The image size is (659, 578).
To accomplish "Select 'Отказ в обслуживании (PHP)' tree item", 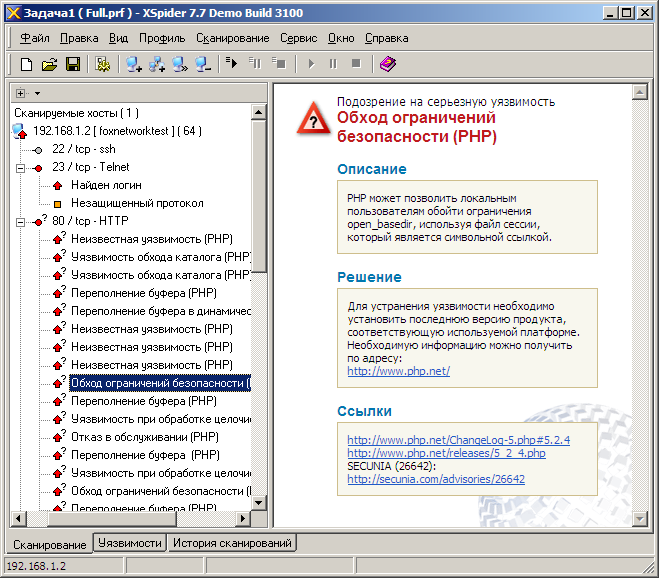I will coord(145,437).
